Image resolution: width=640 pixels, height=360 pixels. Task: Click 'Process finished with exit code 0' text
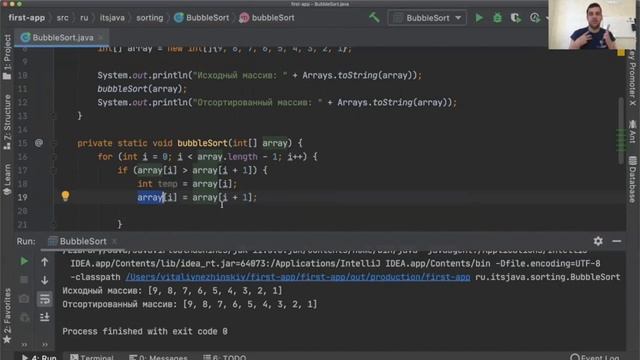point(145,331)
